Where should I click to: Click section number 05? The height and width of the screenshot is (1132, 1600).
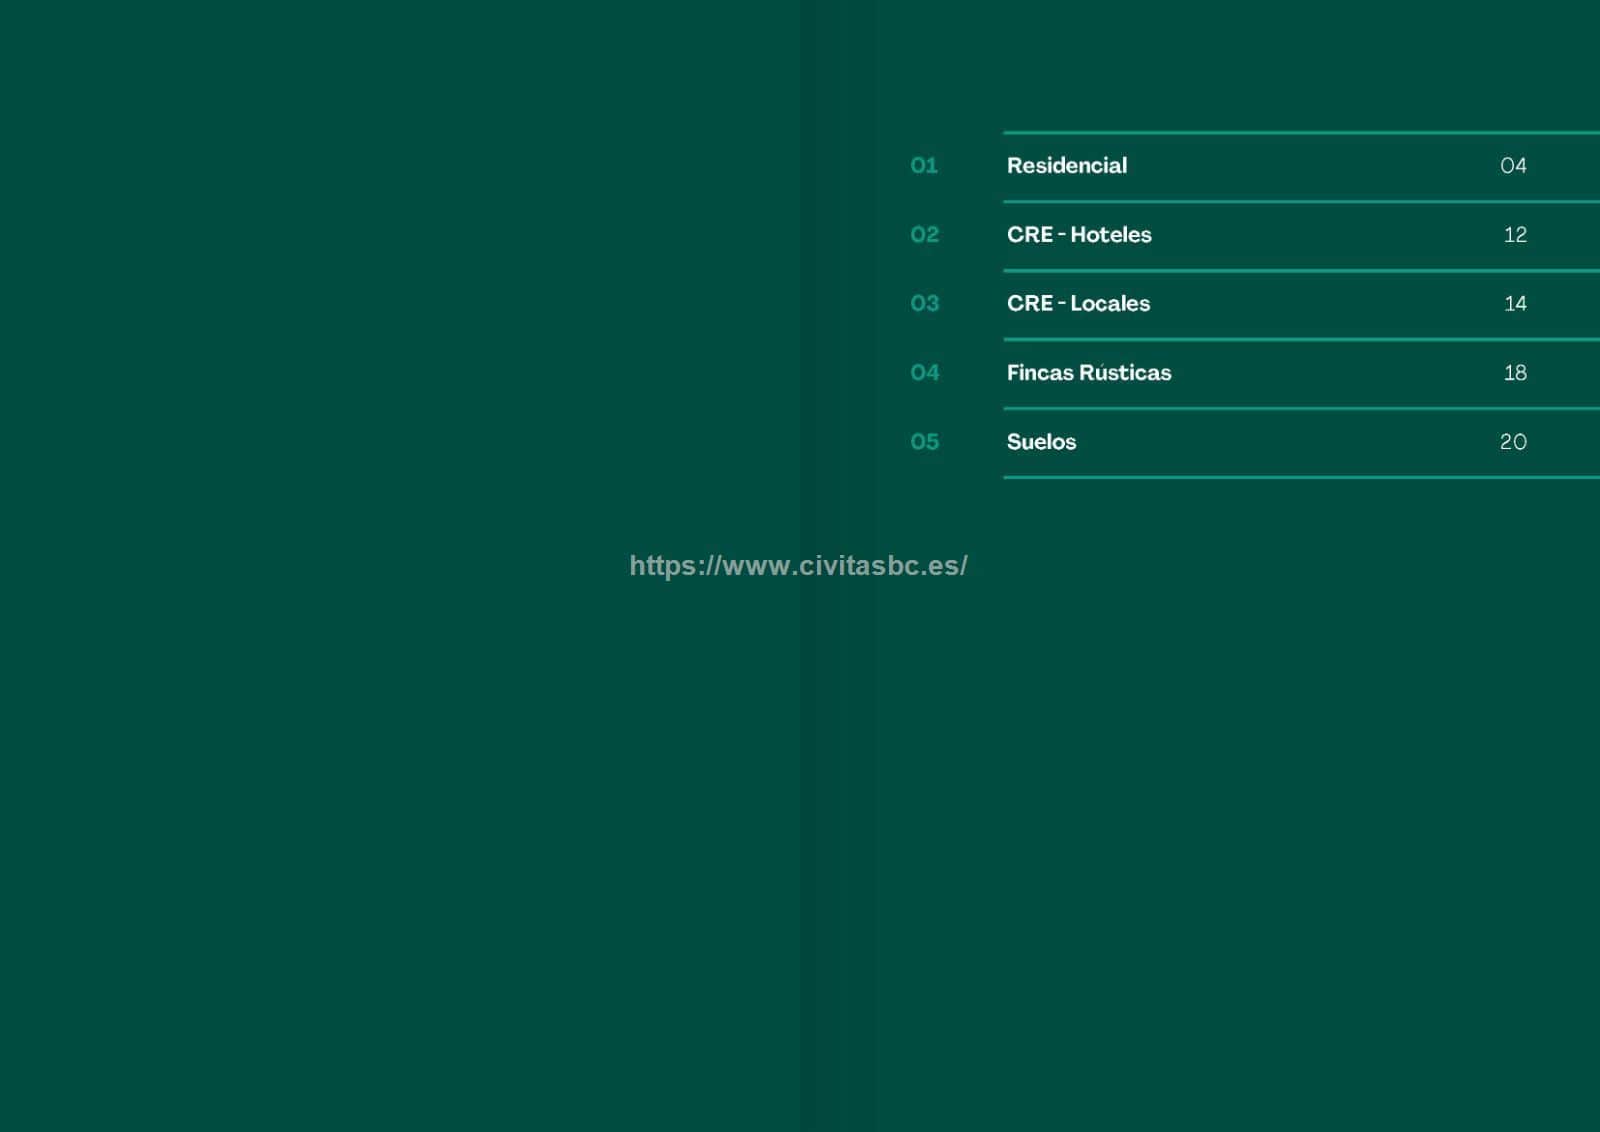924,442
